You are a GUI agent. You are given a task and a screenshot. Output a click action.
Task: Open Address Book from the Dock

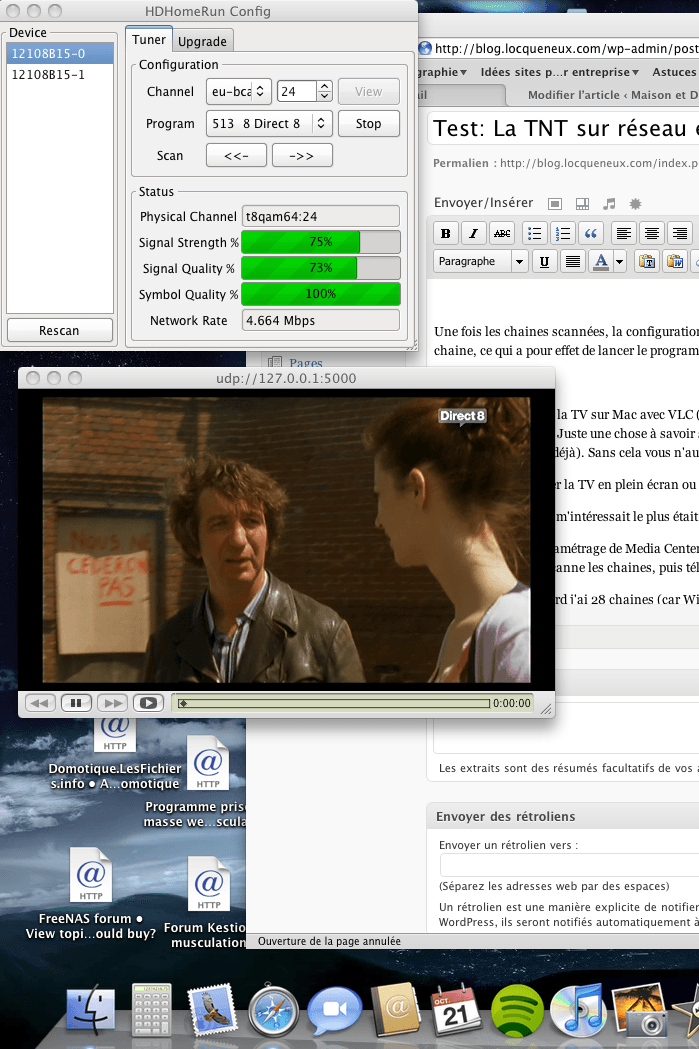(x=395, y=1010)
